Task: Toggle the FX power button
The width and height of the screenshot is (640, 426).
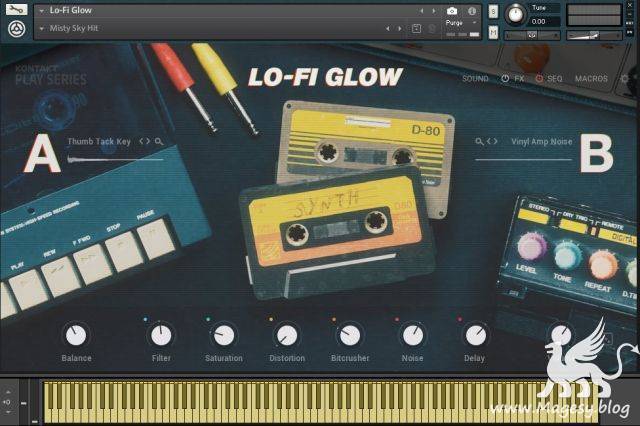Action: pos(505,78)
